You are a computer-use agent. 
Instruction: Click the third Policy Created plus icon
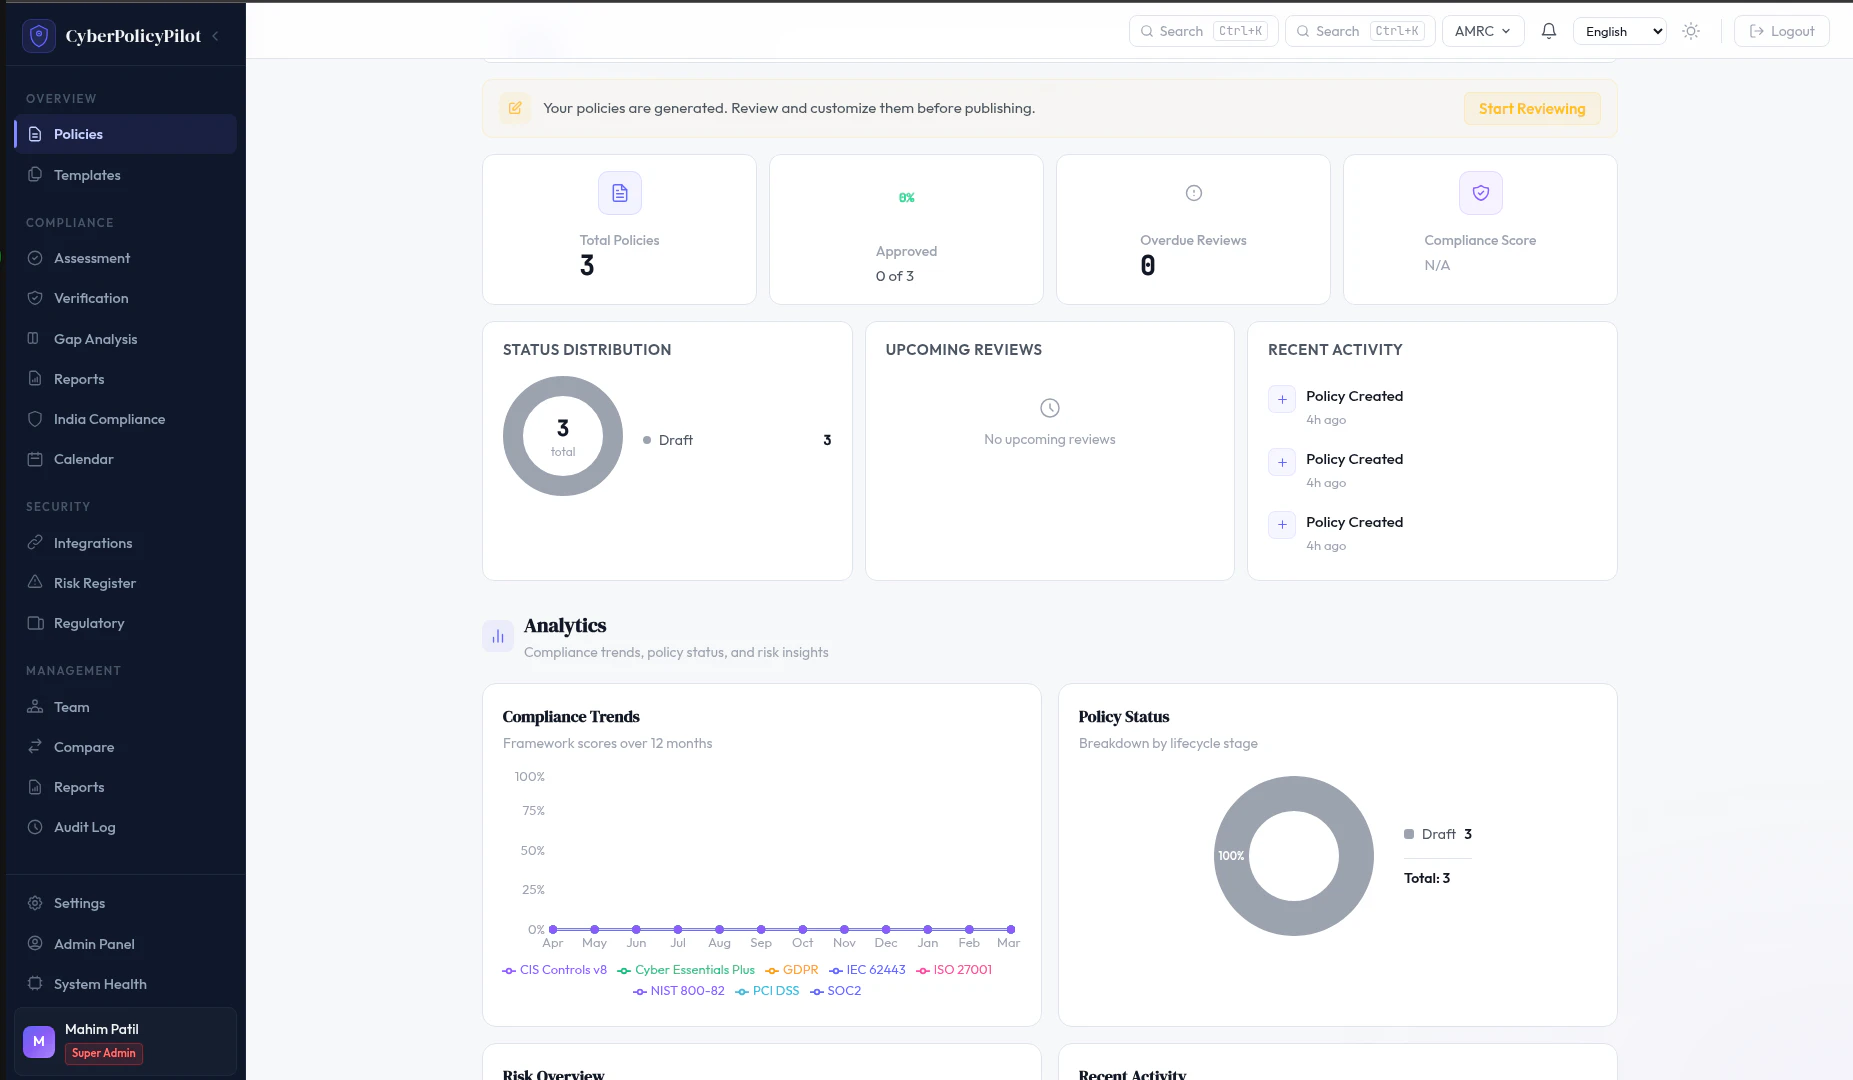(1282, 525)
